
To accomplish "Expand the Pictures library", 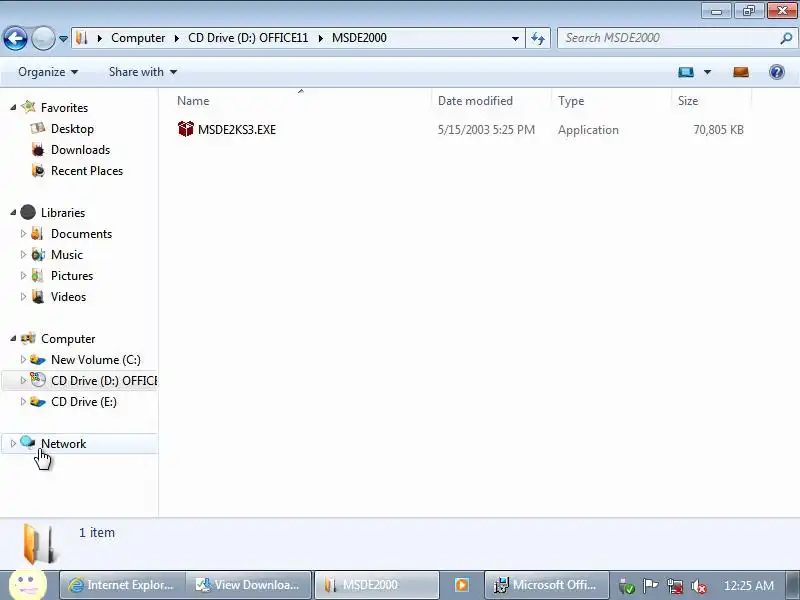I will coord(23,275).
